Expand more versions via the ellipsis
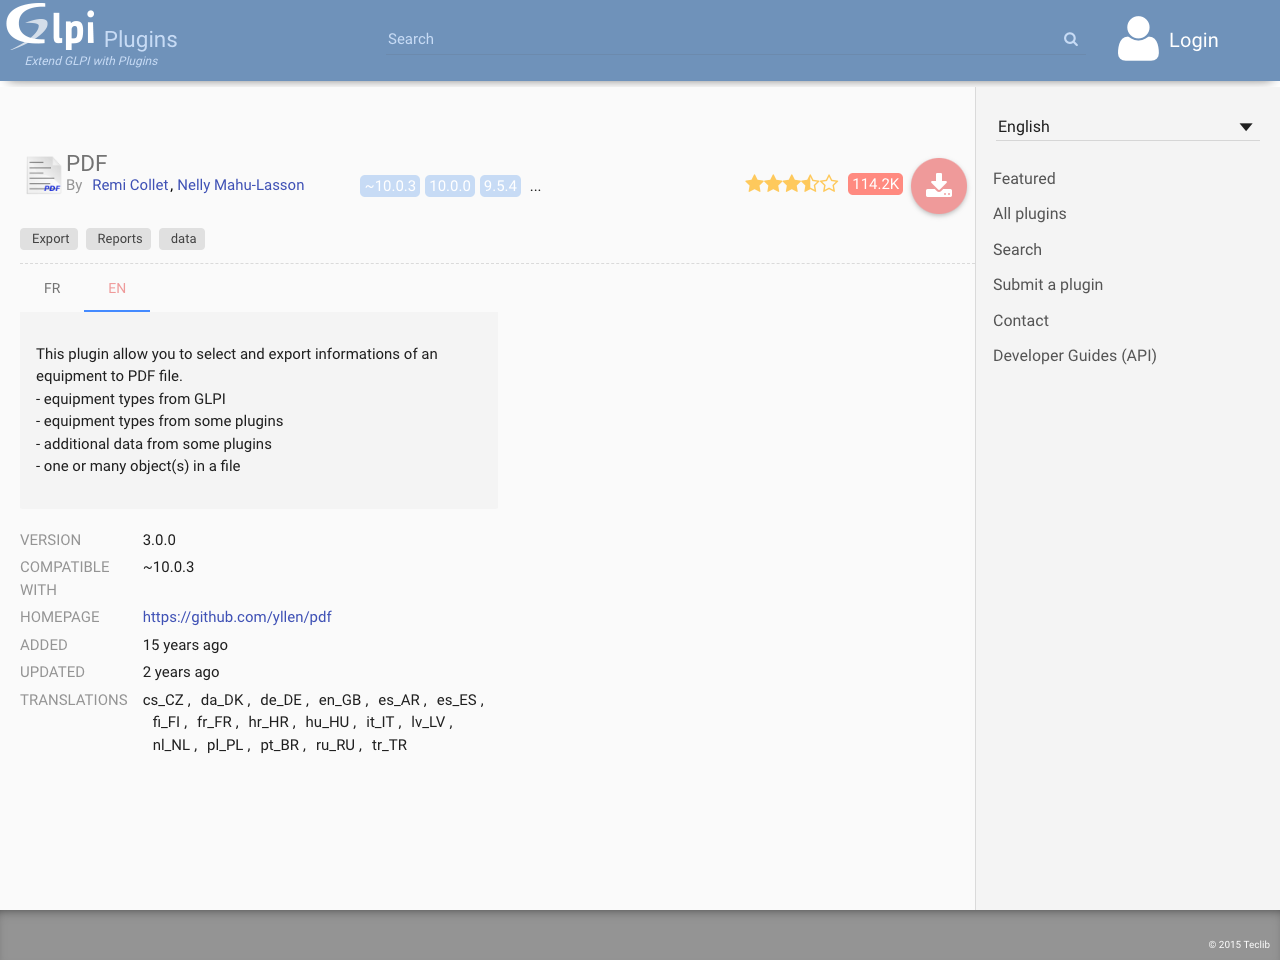 click(x=535, y=186)
